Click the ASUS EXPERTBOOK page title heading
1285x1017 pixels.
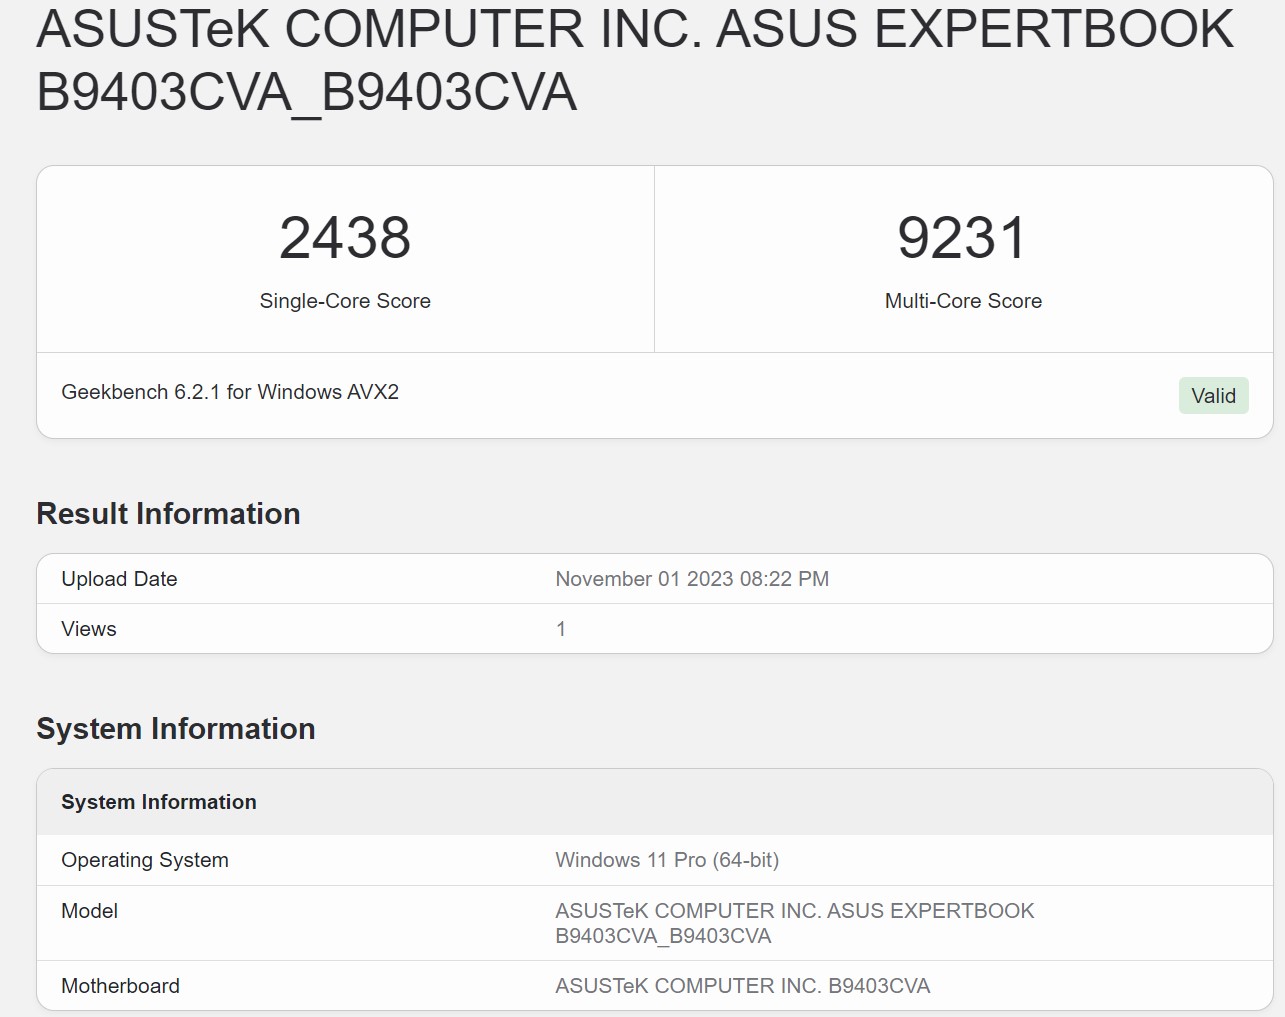point(635,60)
